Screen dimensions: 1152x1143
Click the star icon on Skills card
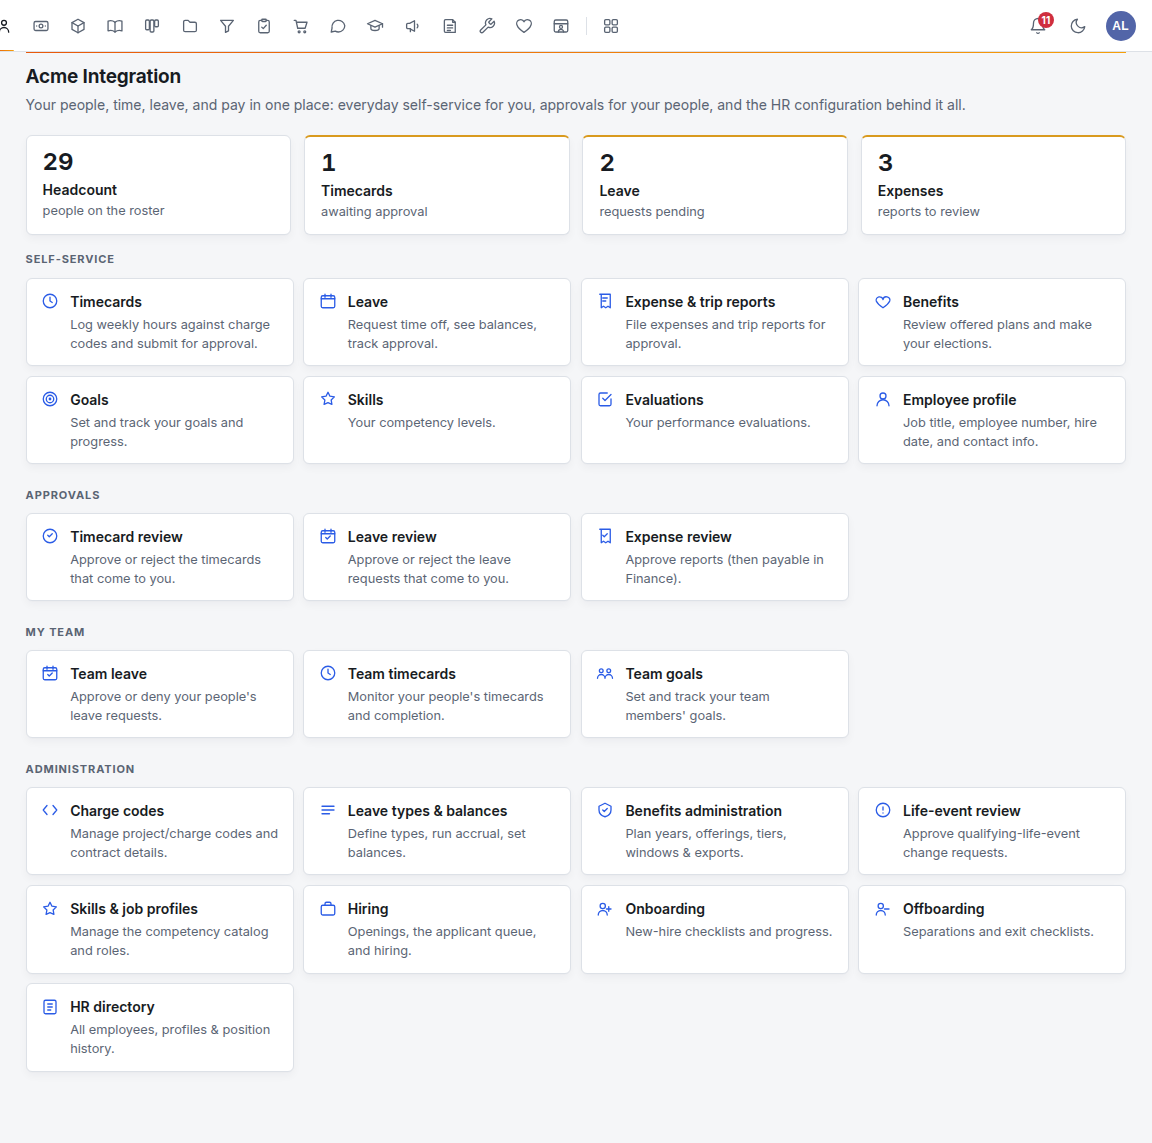tap(328, 399)
